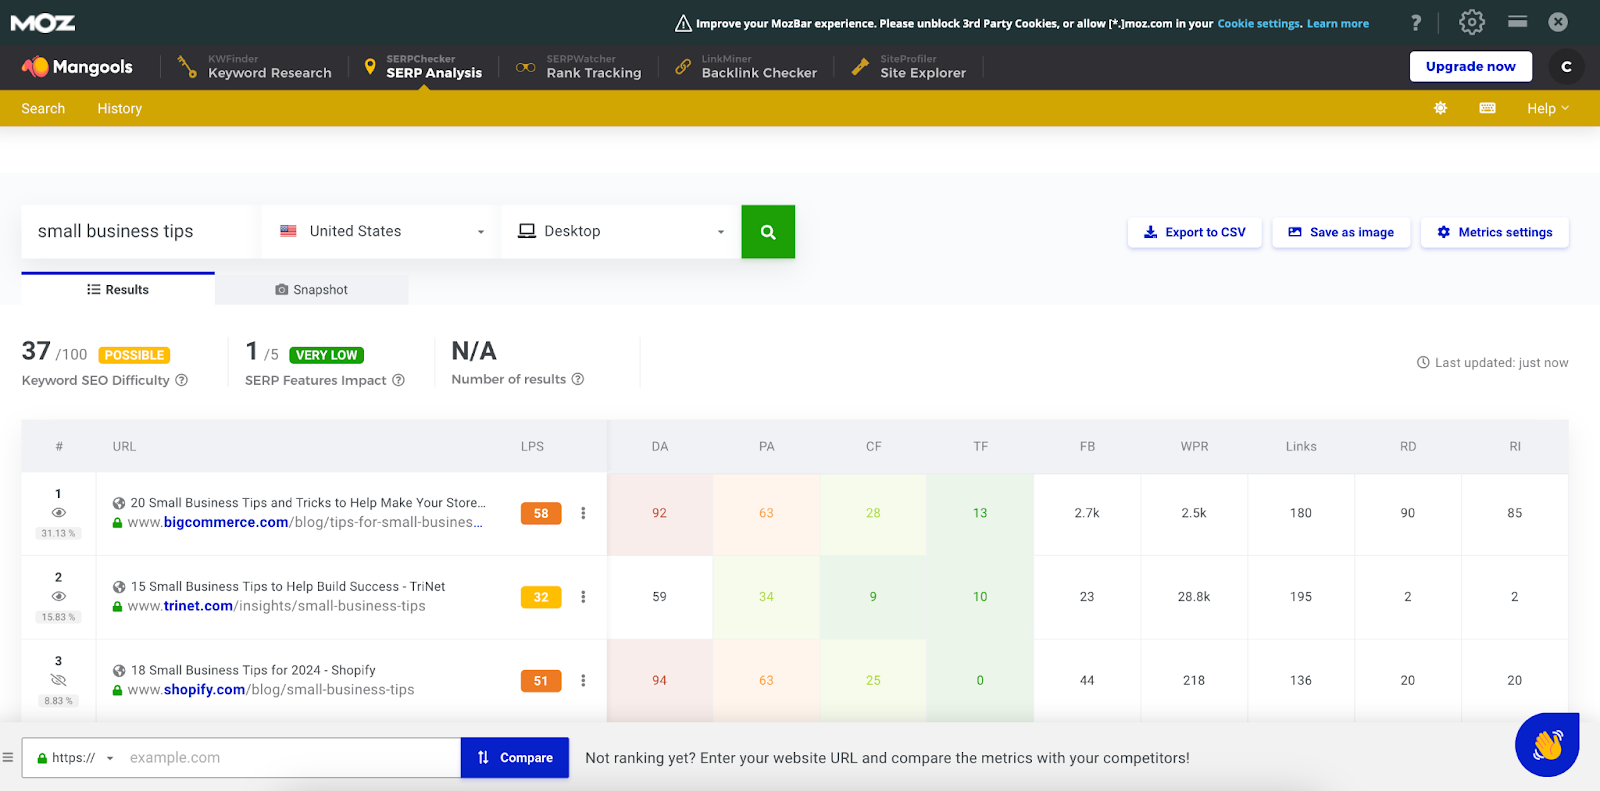The width and height of the screenshot is (1600, 791).
Task: Click LPS score 58 badge
Action: [541, 513]
